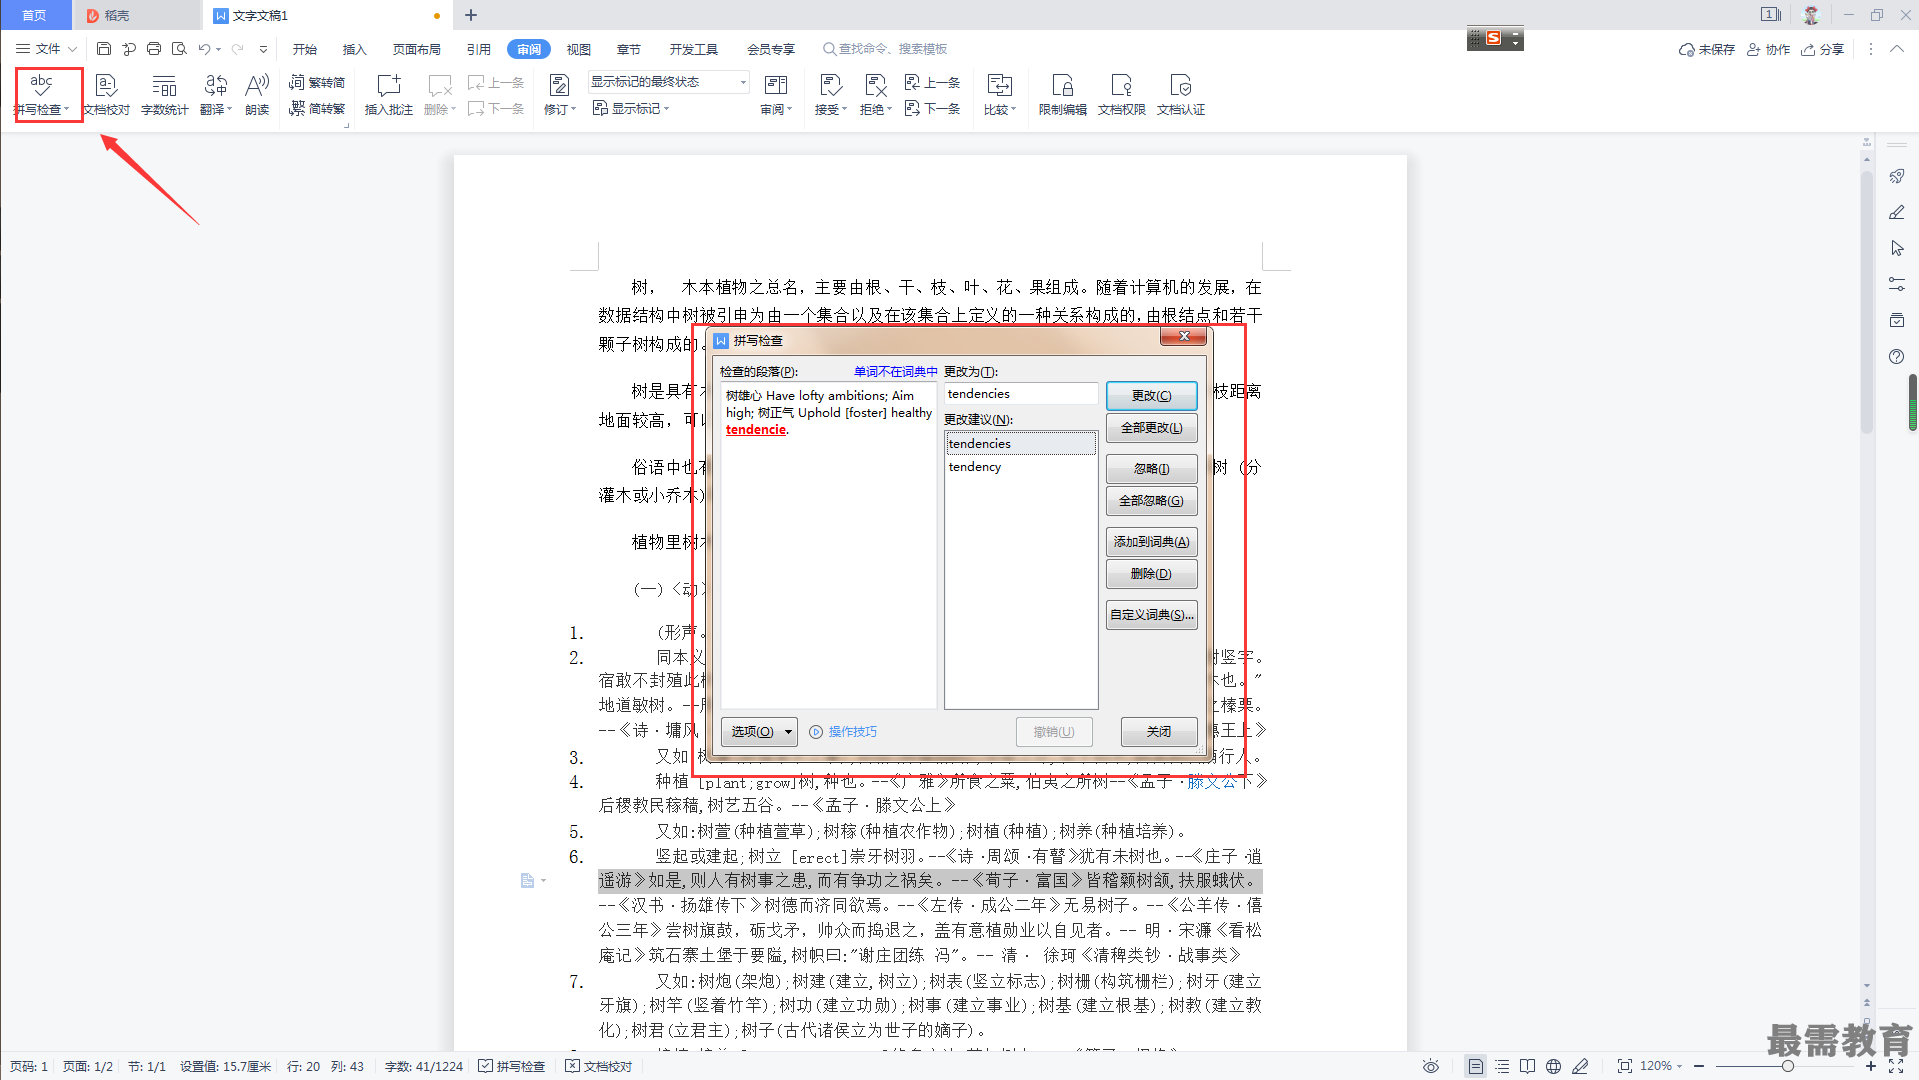Screen dimensions: 1919x1080
Task: Click the Save icon in quick access bar
Action: click(103, 48)
